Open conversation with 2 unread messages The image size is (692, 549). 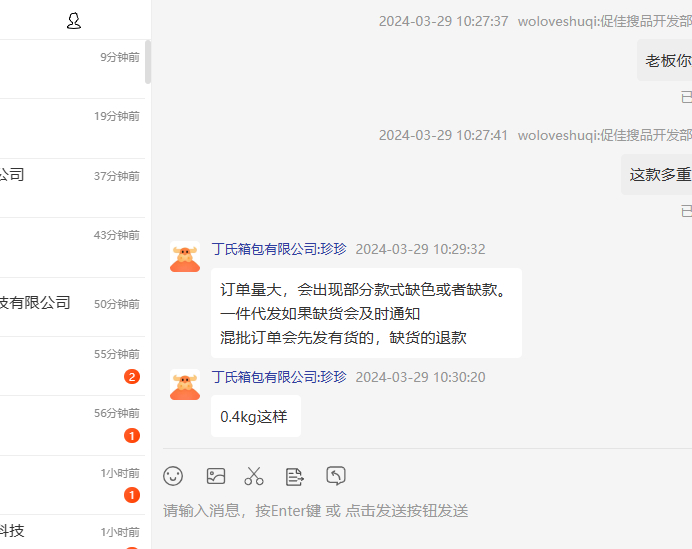click(x=72, y=366)
